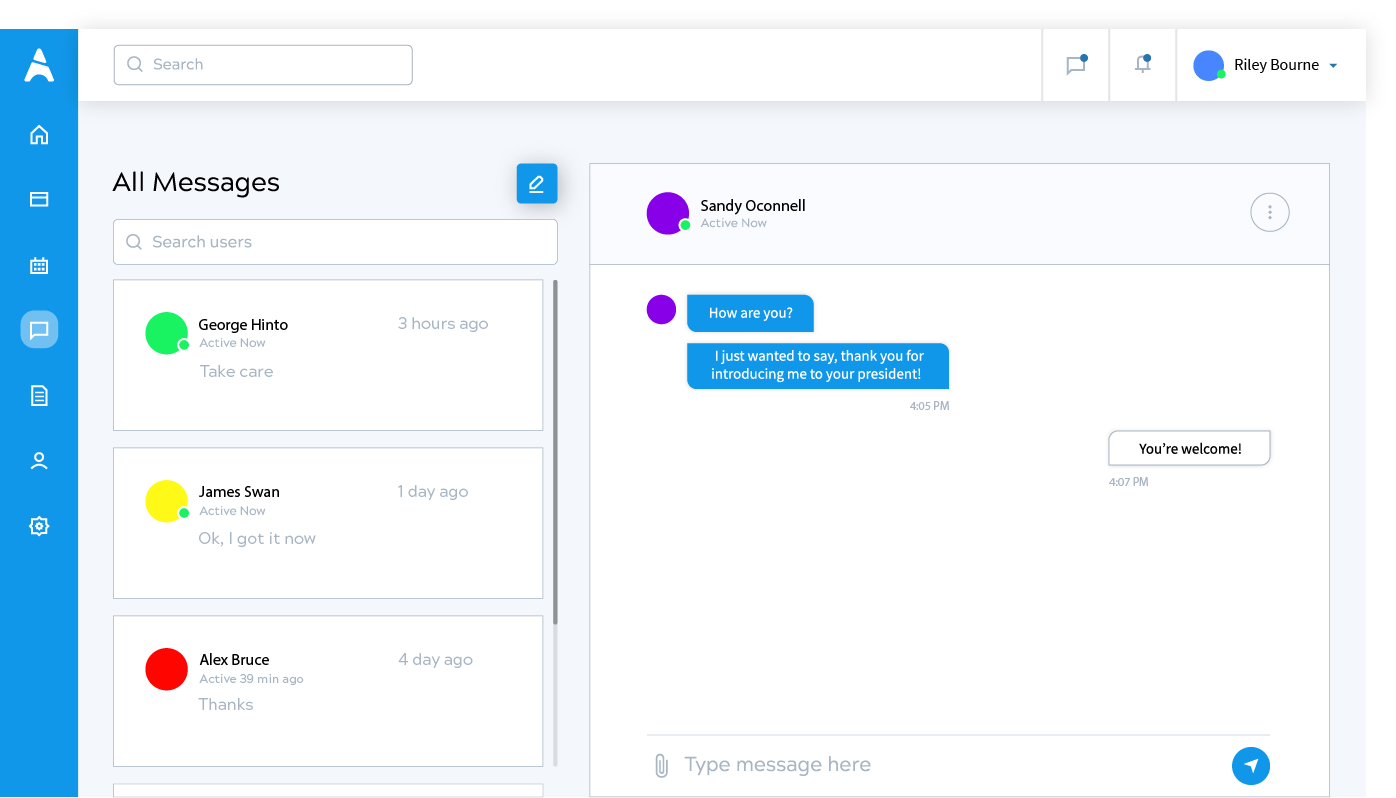Open the Alex Bruce conversation name

(x=234, y=660)
